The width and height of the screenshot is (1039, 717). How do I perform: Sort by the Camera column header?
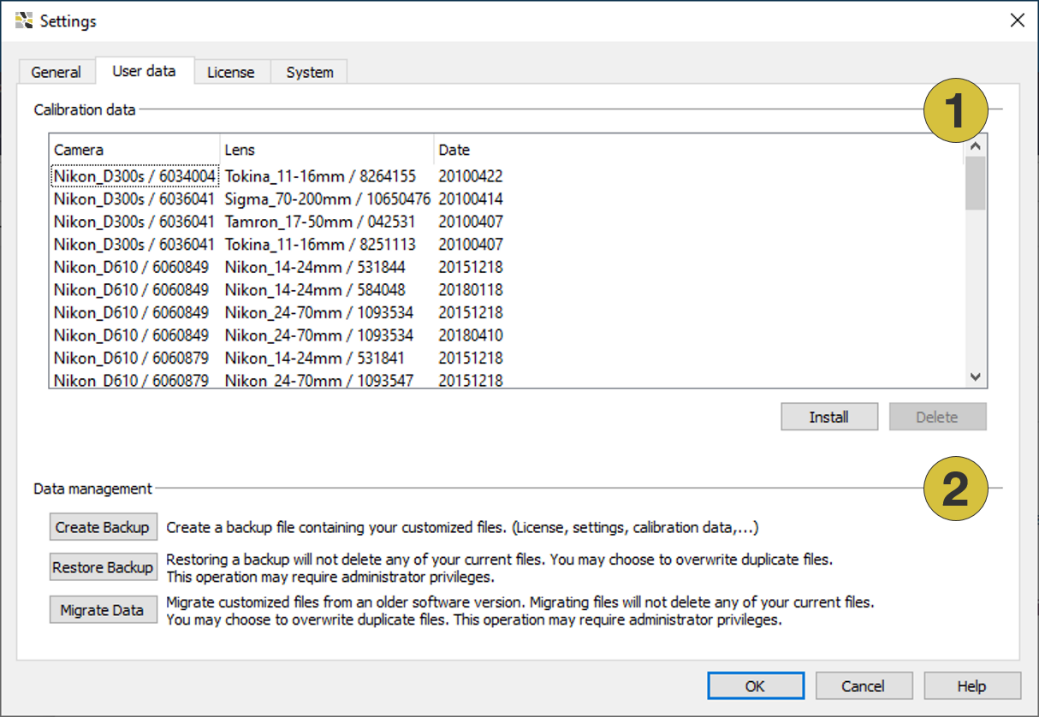click(135, 150)
